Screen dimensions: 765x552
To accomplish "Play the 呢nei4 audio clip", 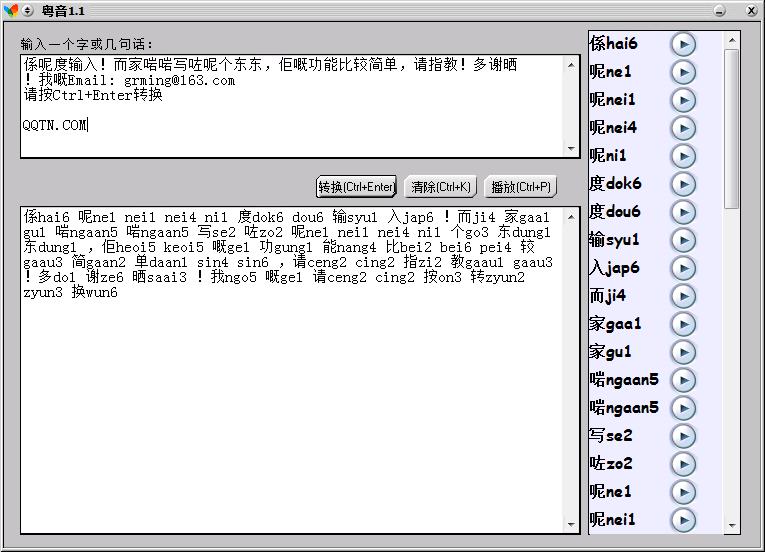I will click(x=683, y=128).
